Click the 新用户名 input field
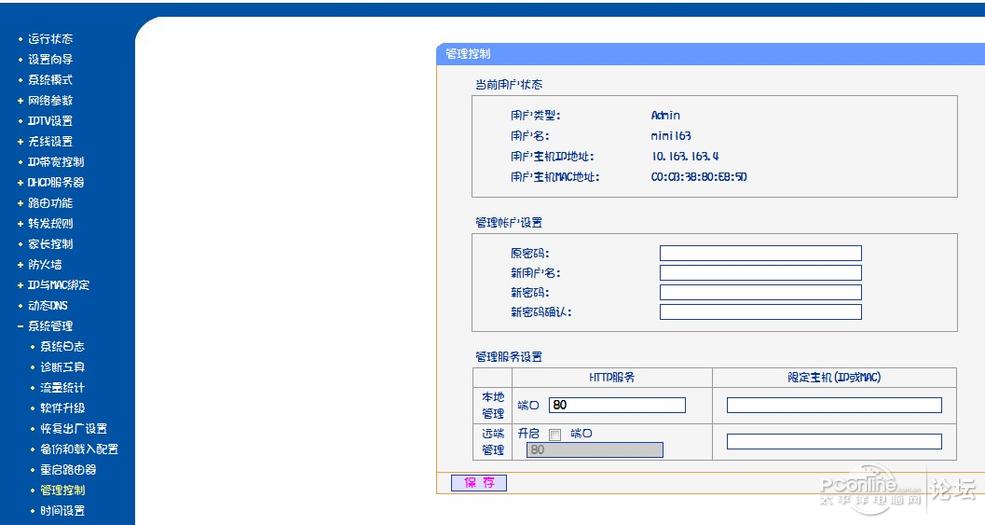Screen dimensions: 985x525 [x=760, y=273]
